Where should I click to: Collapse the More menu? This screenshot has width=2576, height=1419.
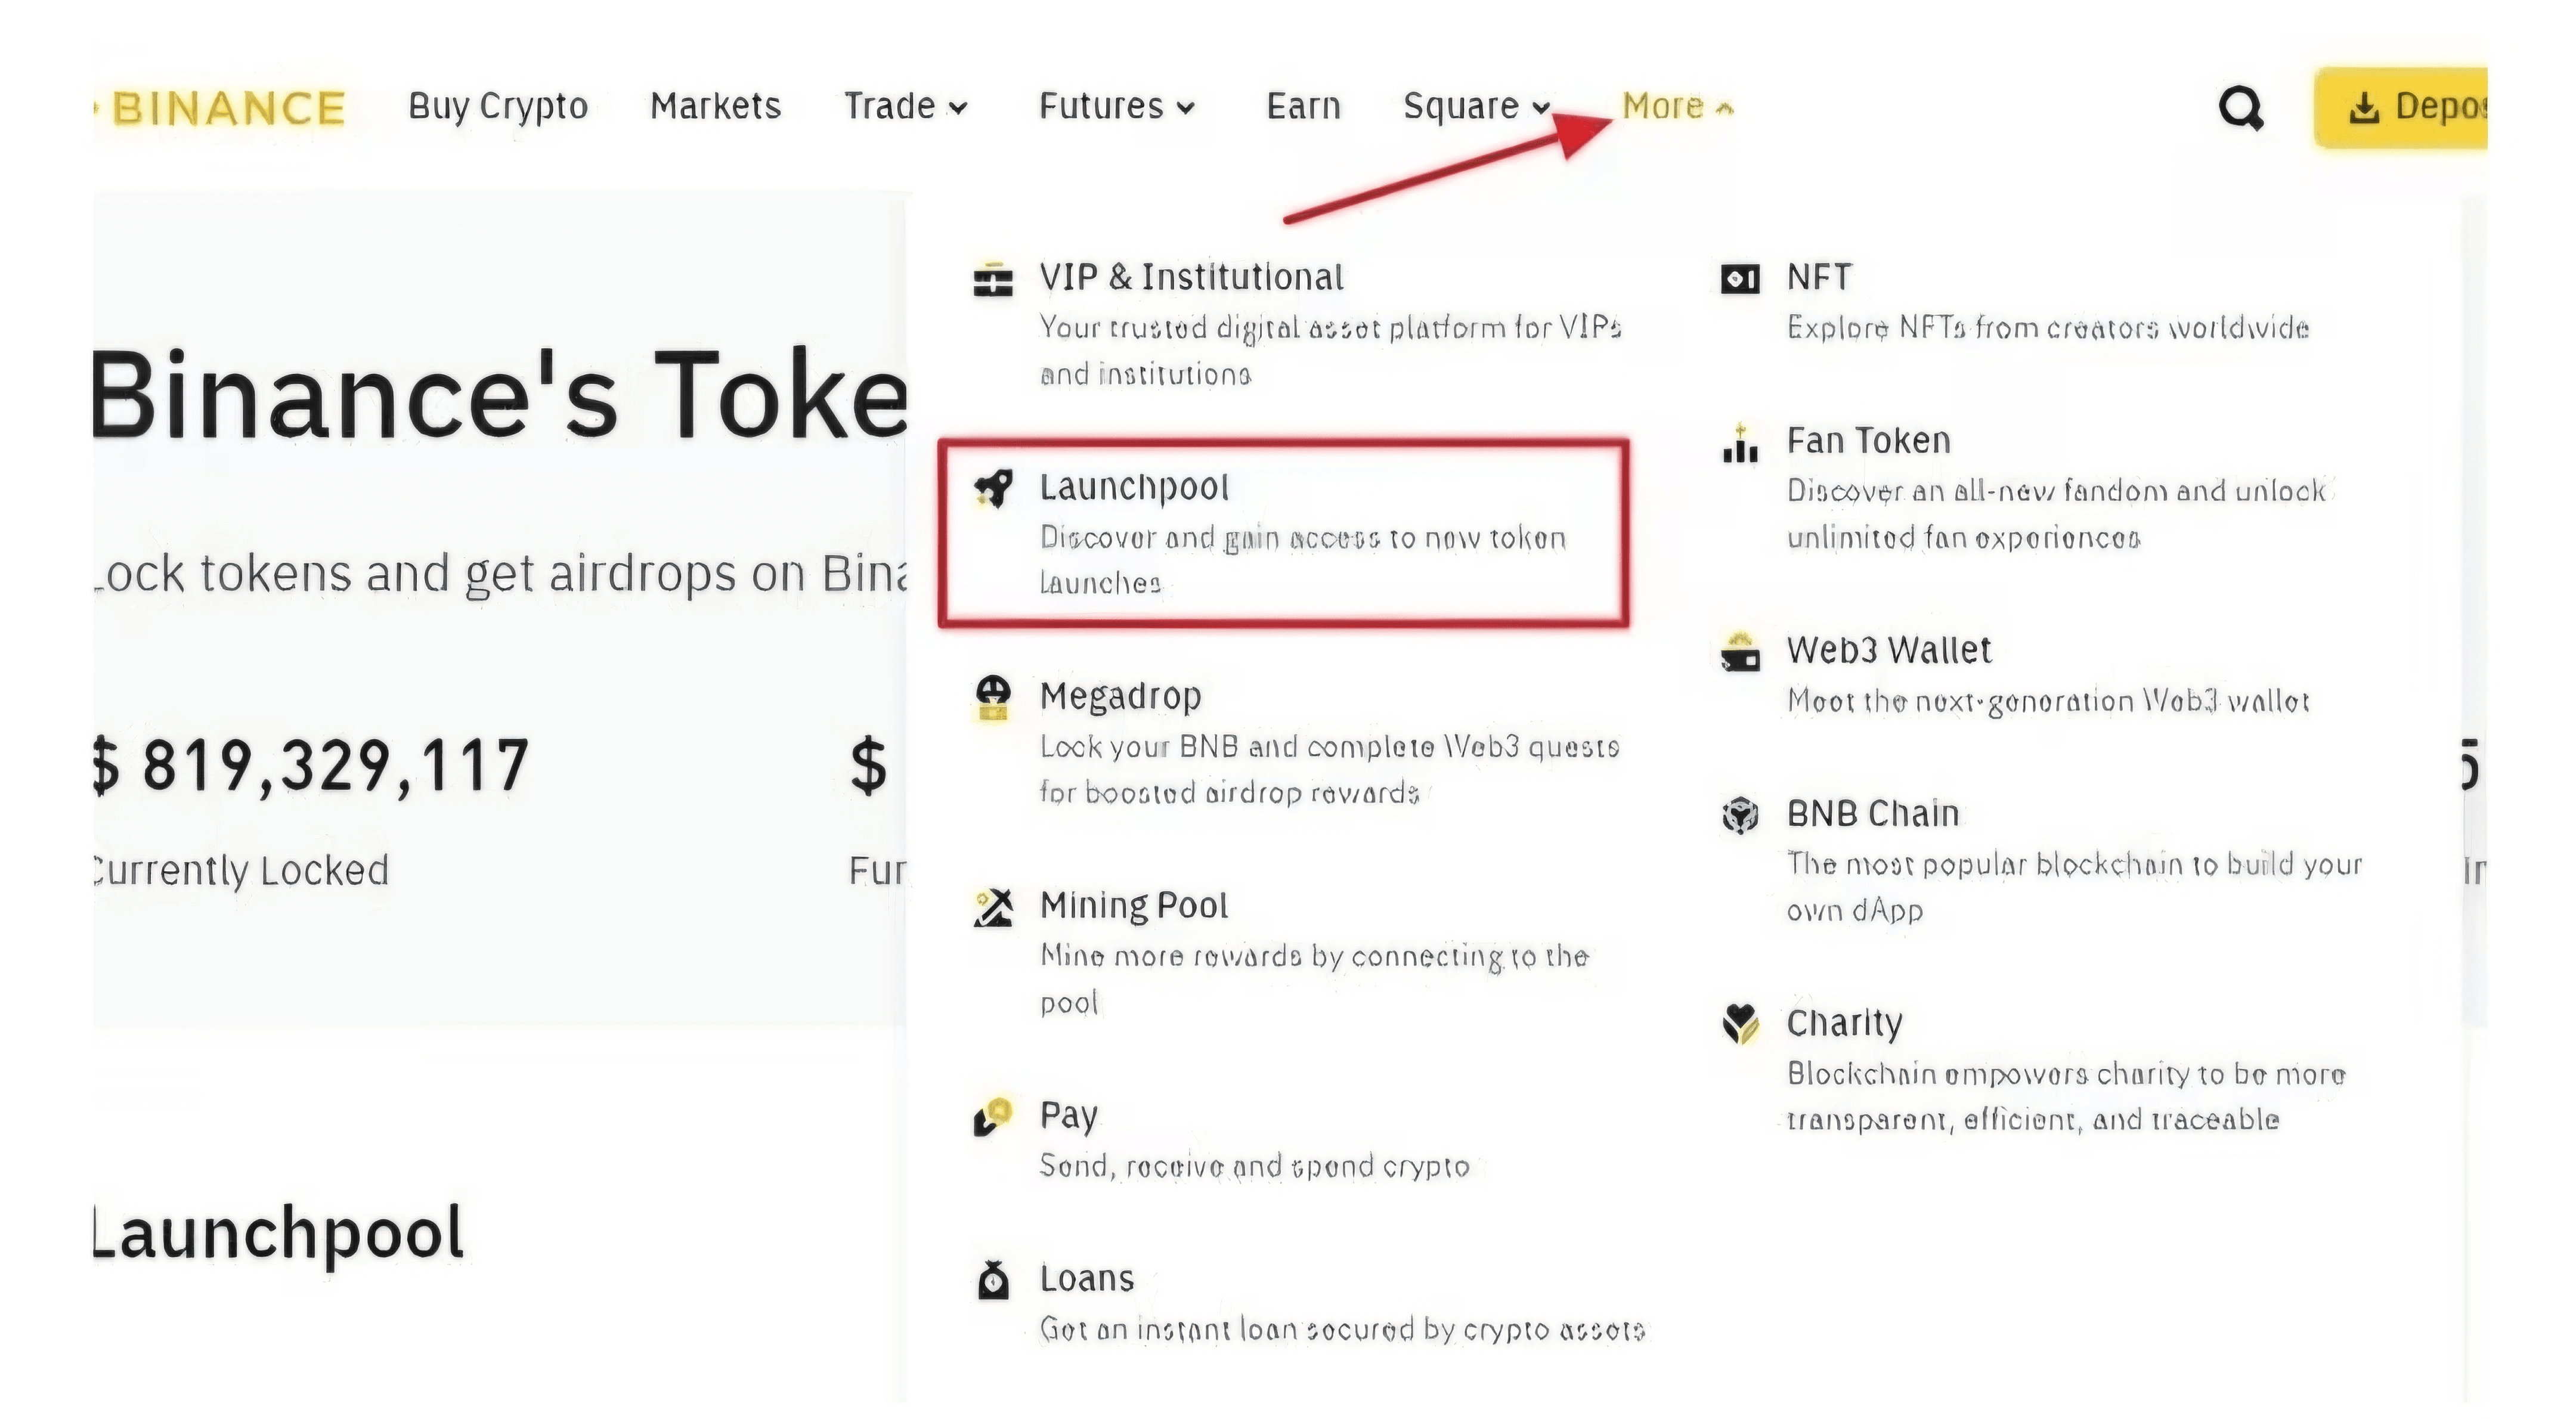[x=1677, y=106]
